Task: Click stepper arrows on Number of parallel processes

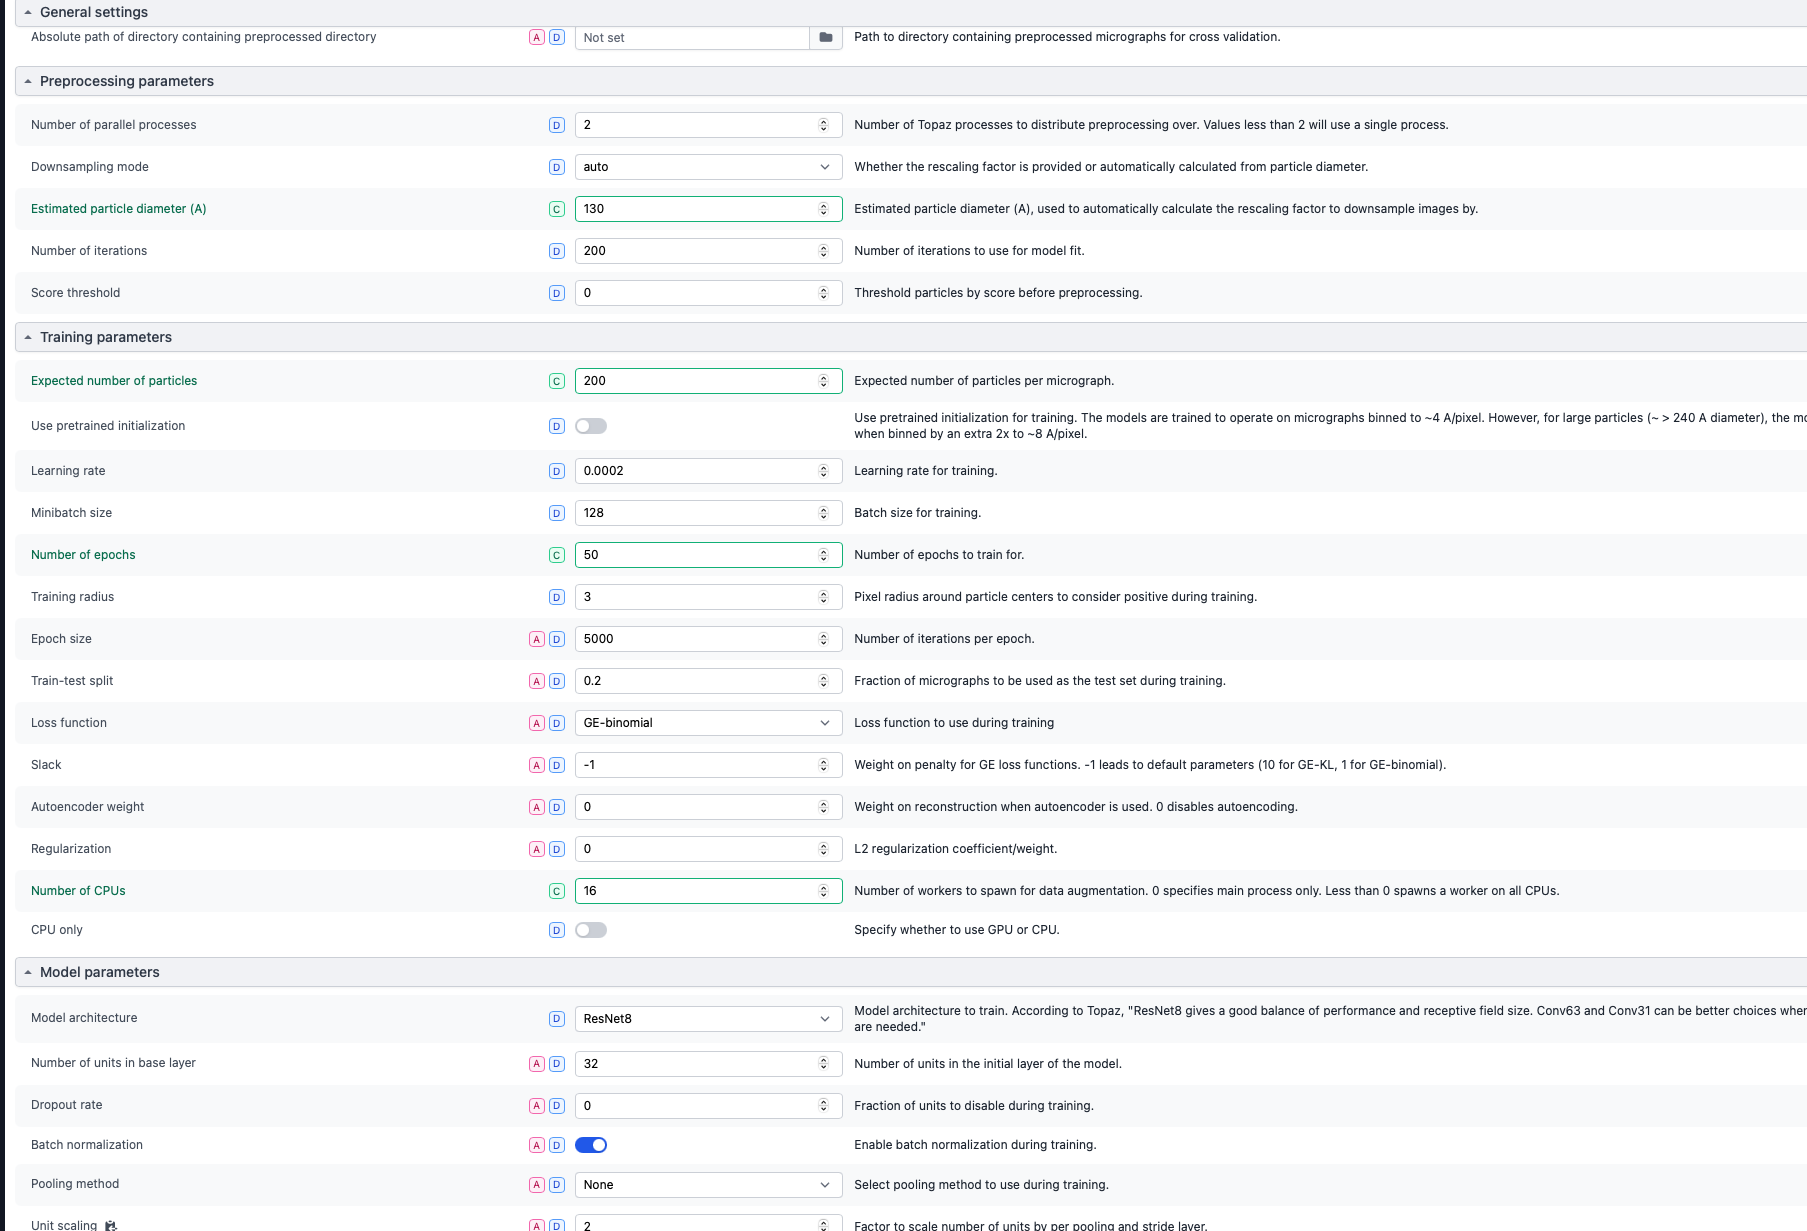Action: tap(824, 125)
